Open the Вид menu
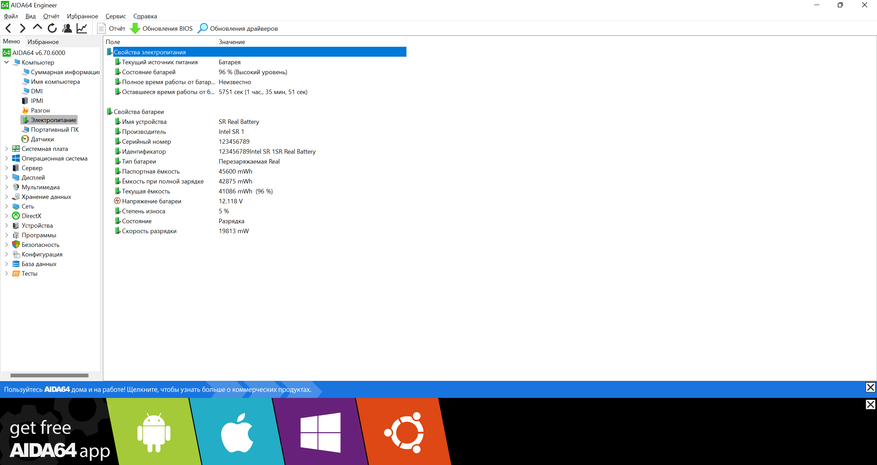This screenshot has width=877, height=465. tap(31, 16)
